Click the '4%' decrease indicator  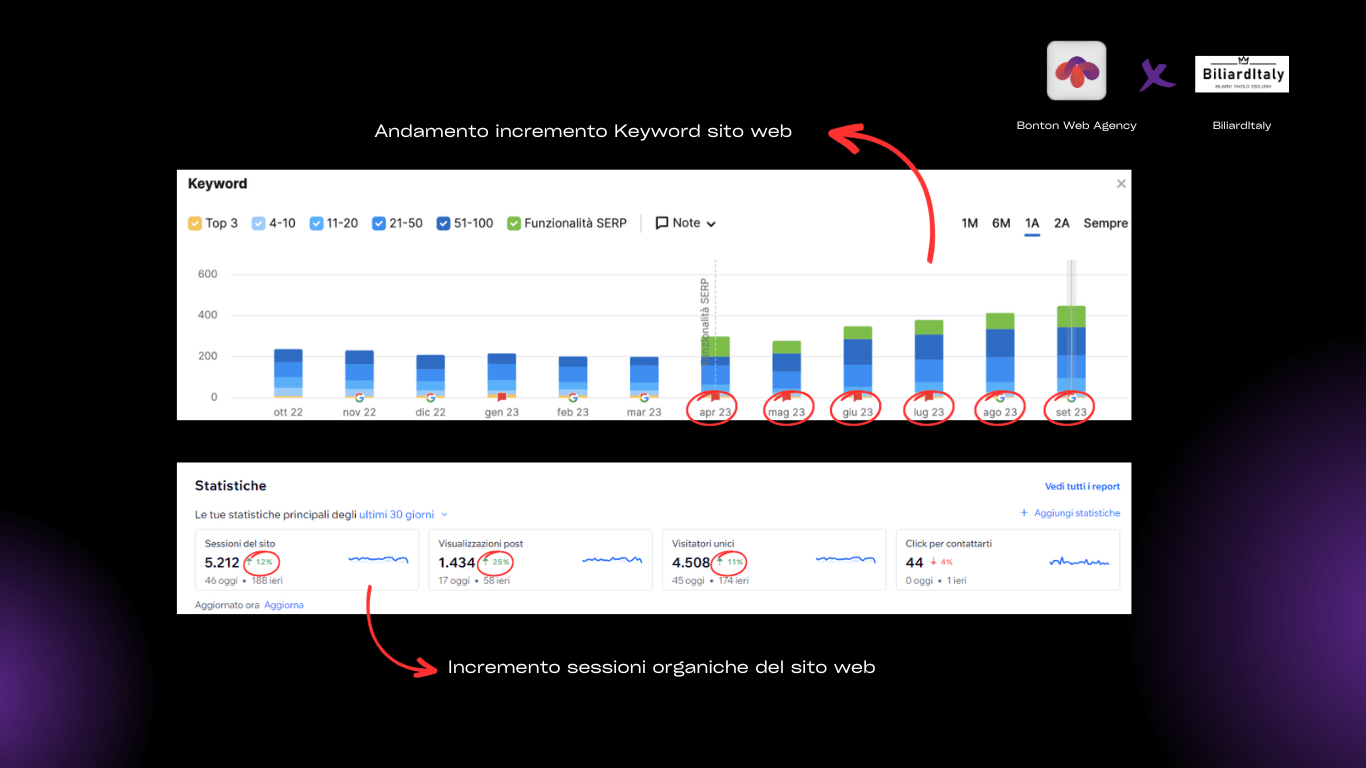(x=941, y=562)
